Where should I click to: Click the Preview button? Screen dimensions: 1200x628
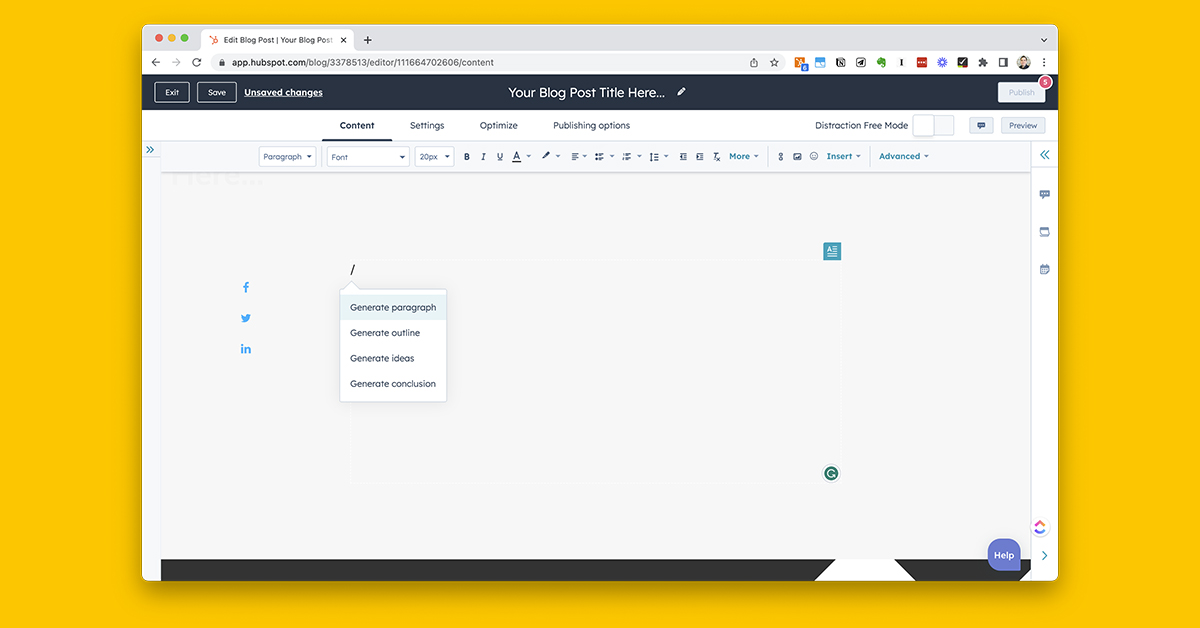tap(1023, 126)
